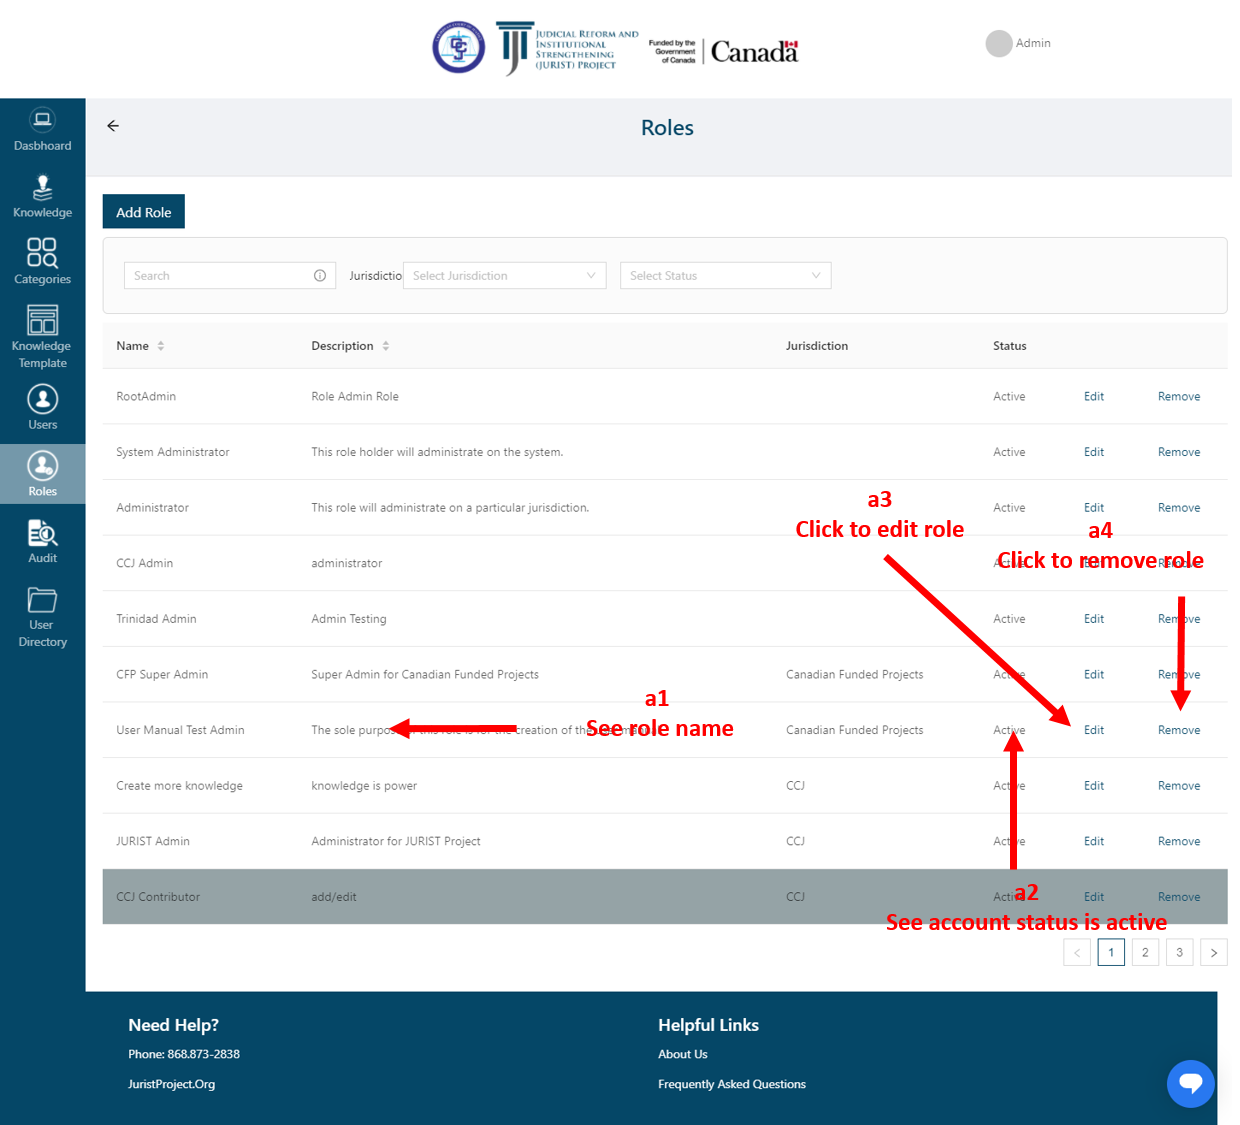Remove the RootAdmin role
The image size is (1240, 1125).
click(1179, 397)
